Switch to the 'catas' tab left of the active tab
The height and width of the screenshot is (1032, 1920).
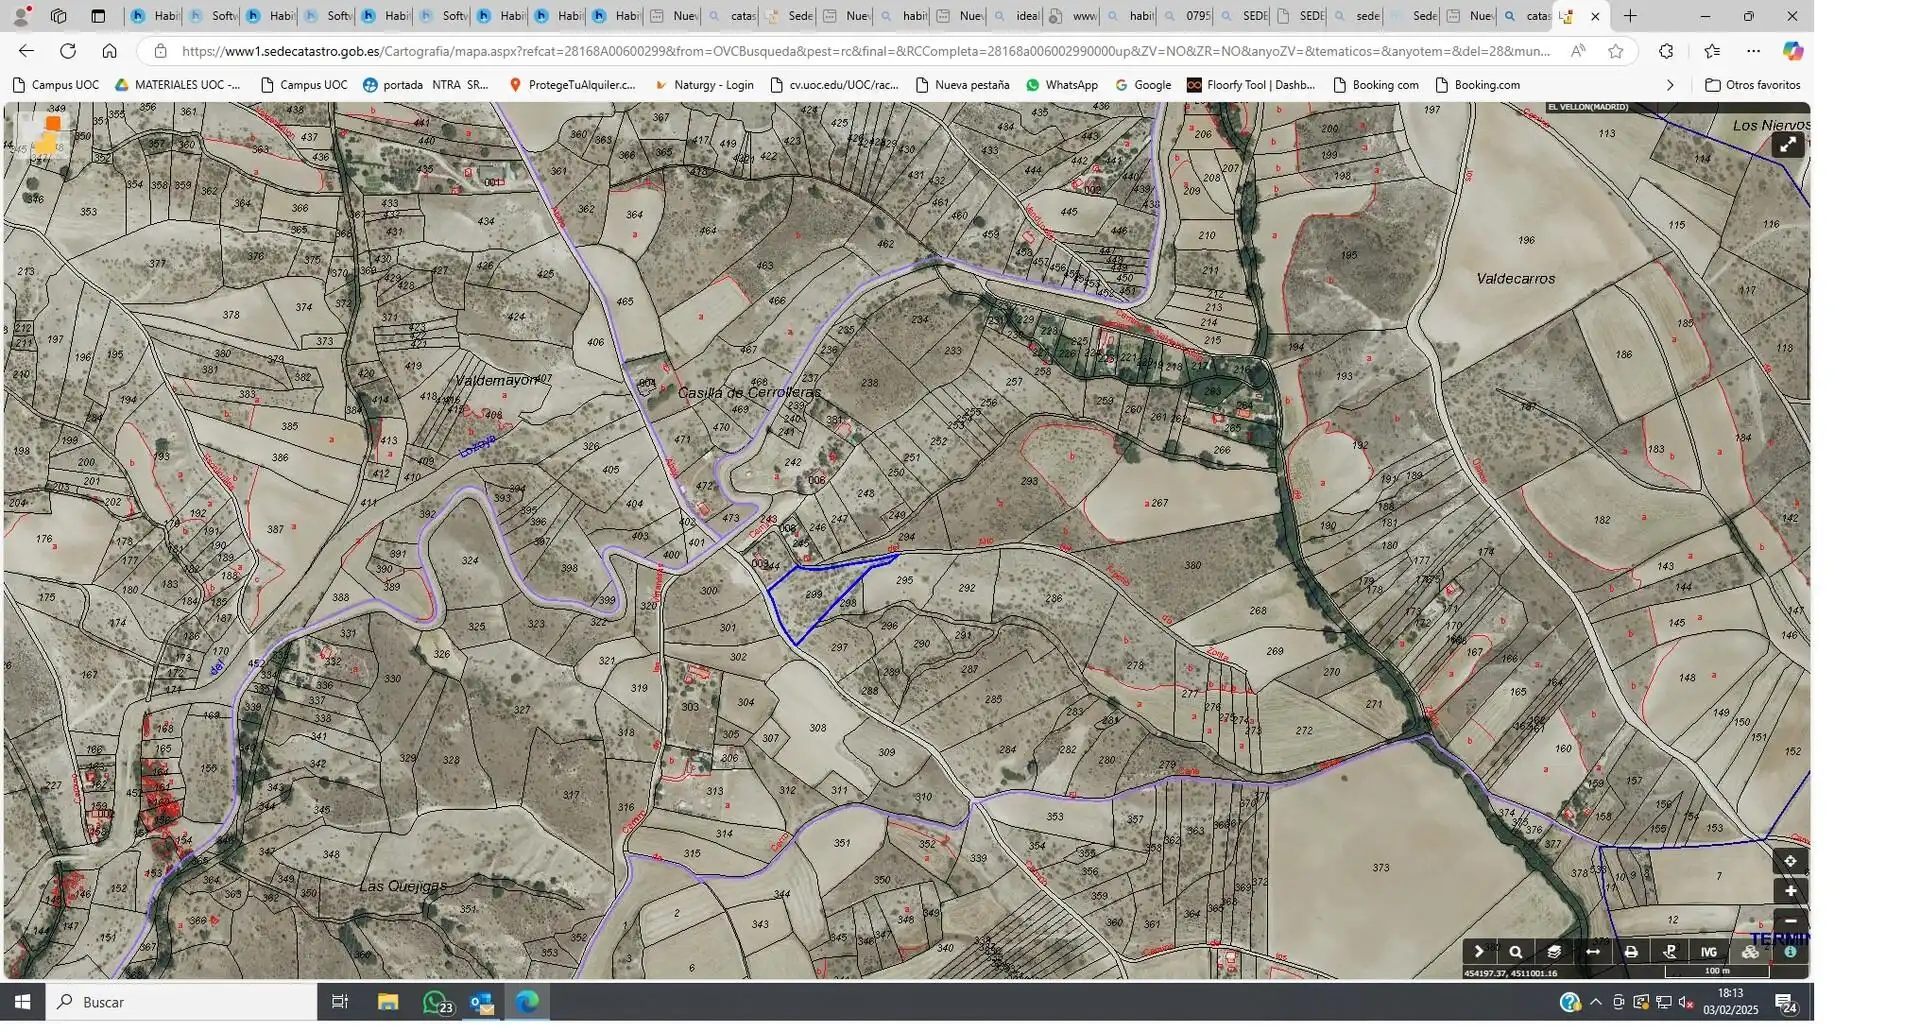[x=1526, y=16]
